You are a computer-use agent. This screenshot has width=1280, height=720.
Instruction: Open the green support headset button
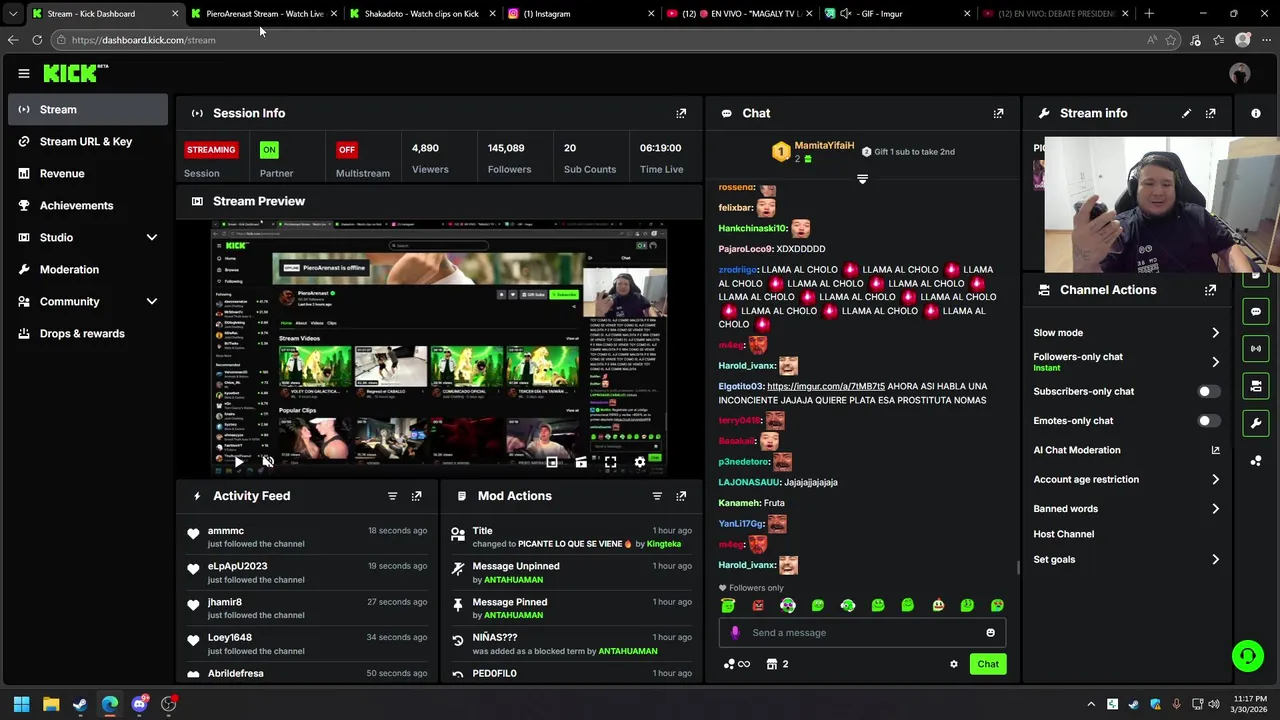pos(1248,656)
